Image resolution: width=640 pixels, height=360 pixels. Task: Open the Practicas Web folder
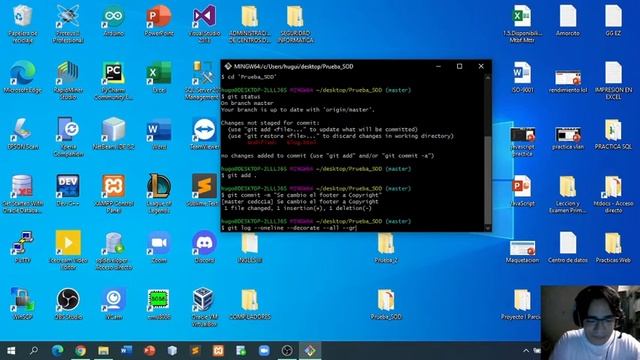pos(613,248)
